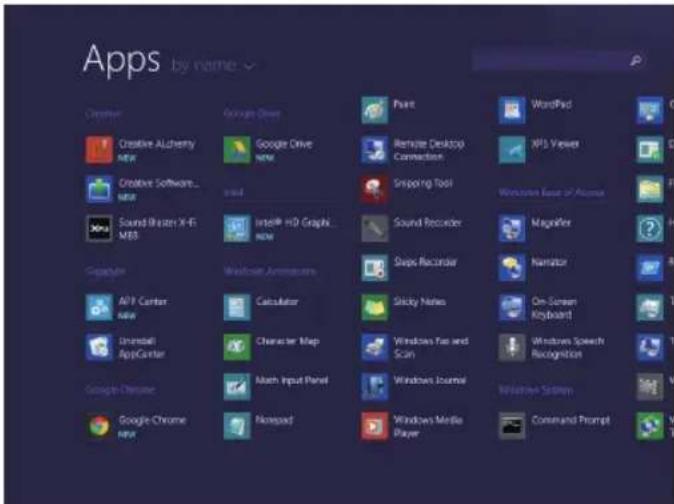Launch the Google Chrome icon
The width and height of the screenshot is (674, 504).
point(99,426)
